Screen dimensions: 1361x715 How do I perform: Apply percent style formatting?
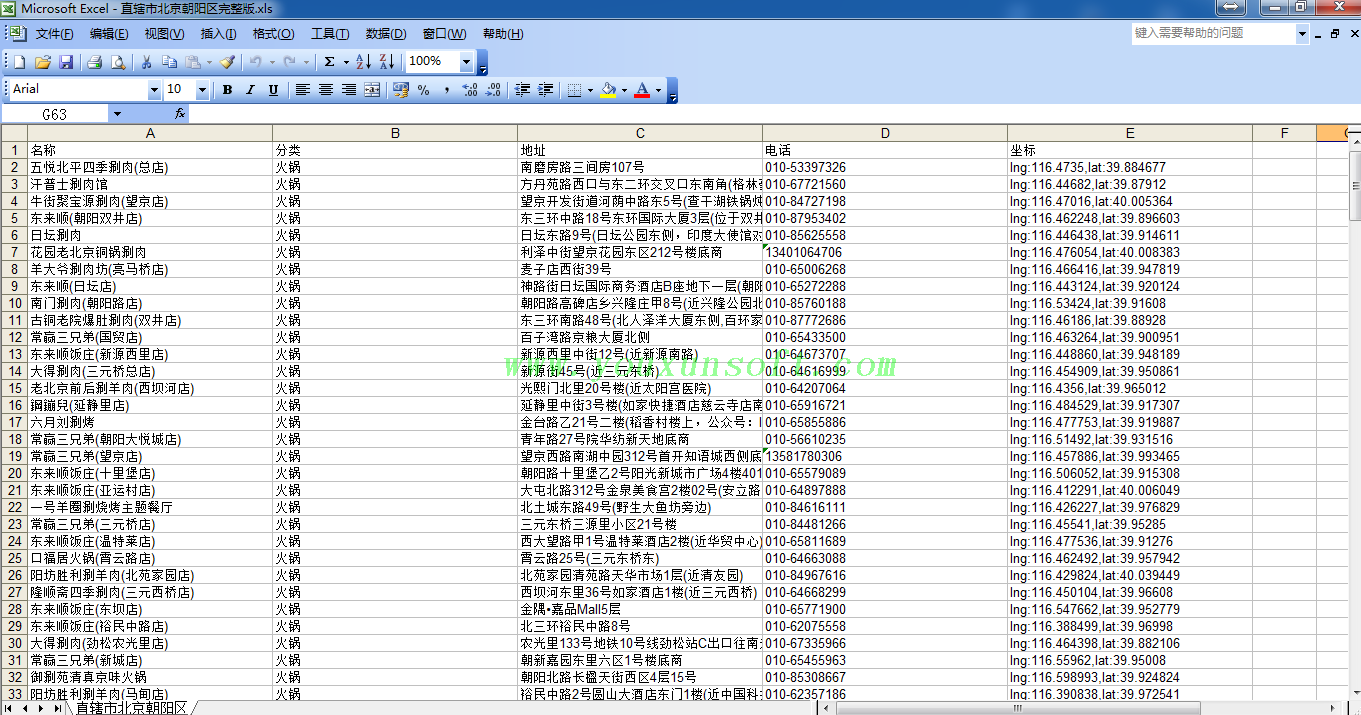[424, 90]
